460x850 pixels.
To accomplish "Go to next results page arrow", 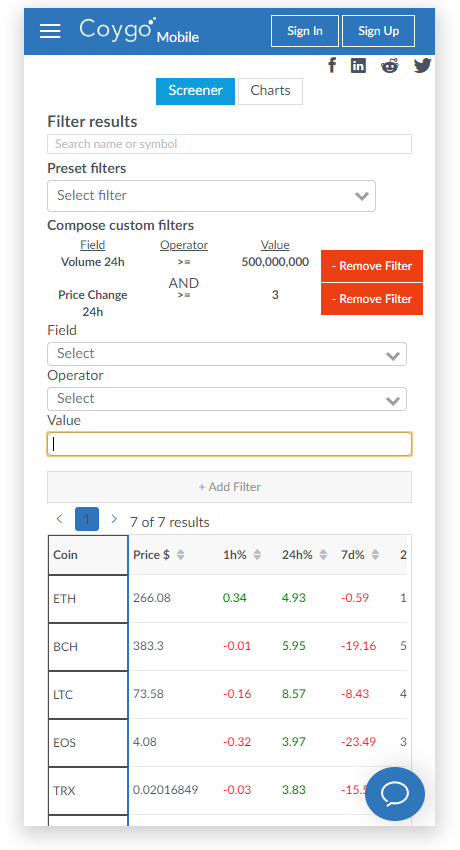I will coord(114,519).
